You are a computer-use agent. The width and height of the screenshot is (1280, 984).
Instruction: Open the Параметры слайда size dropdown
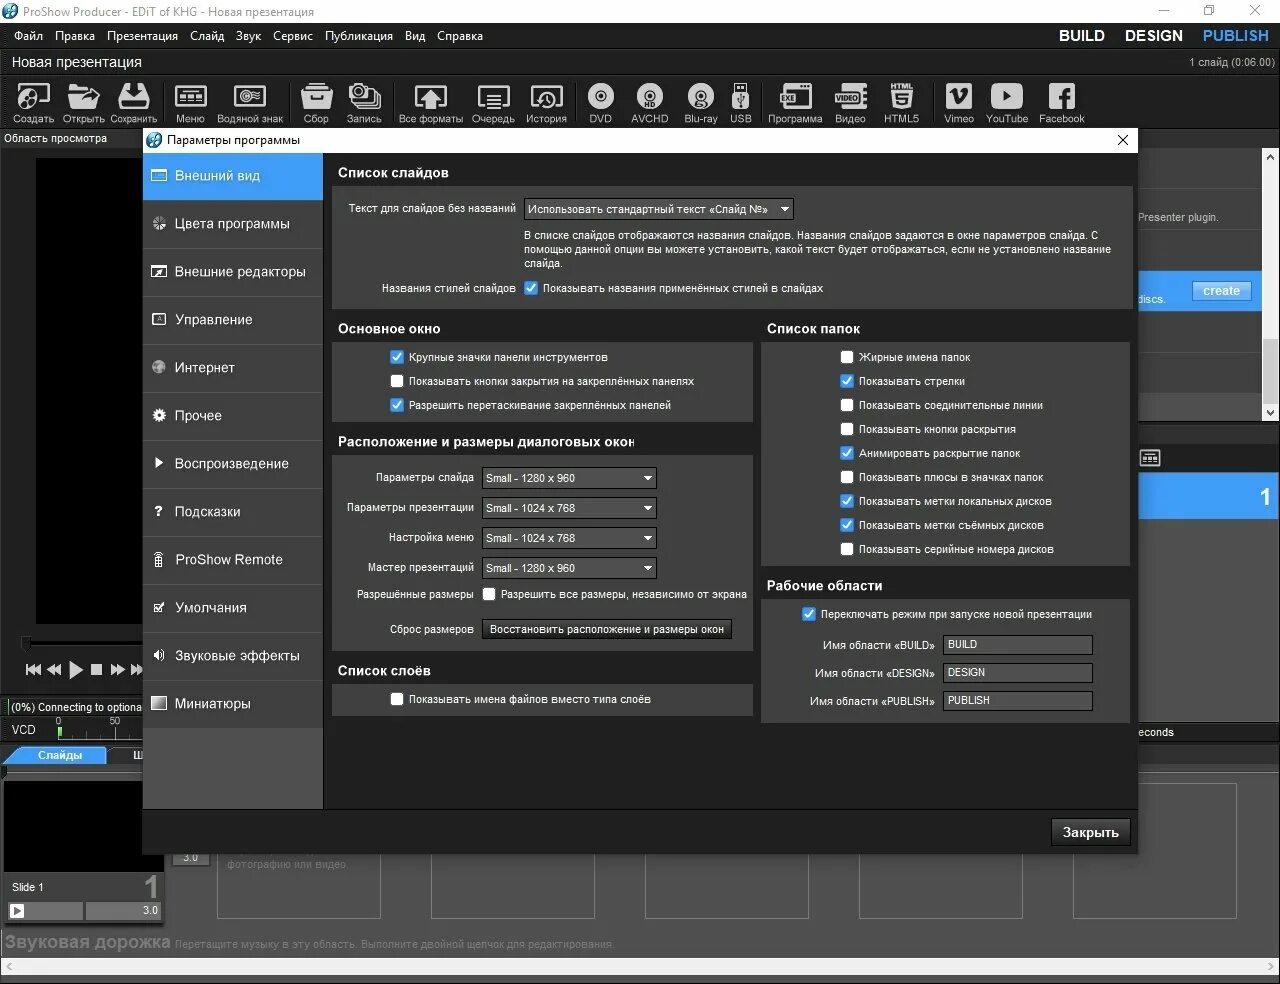[x=569, y=478]
